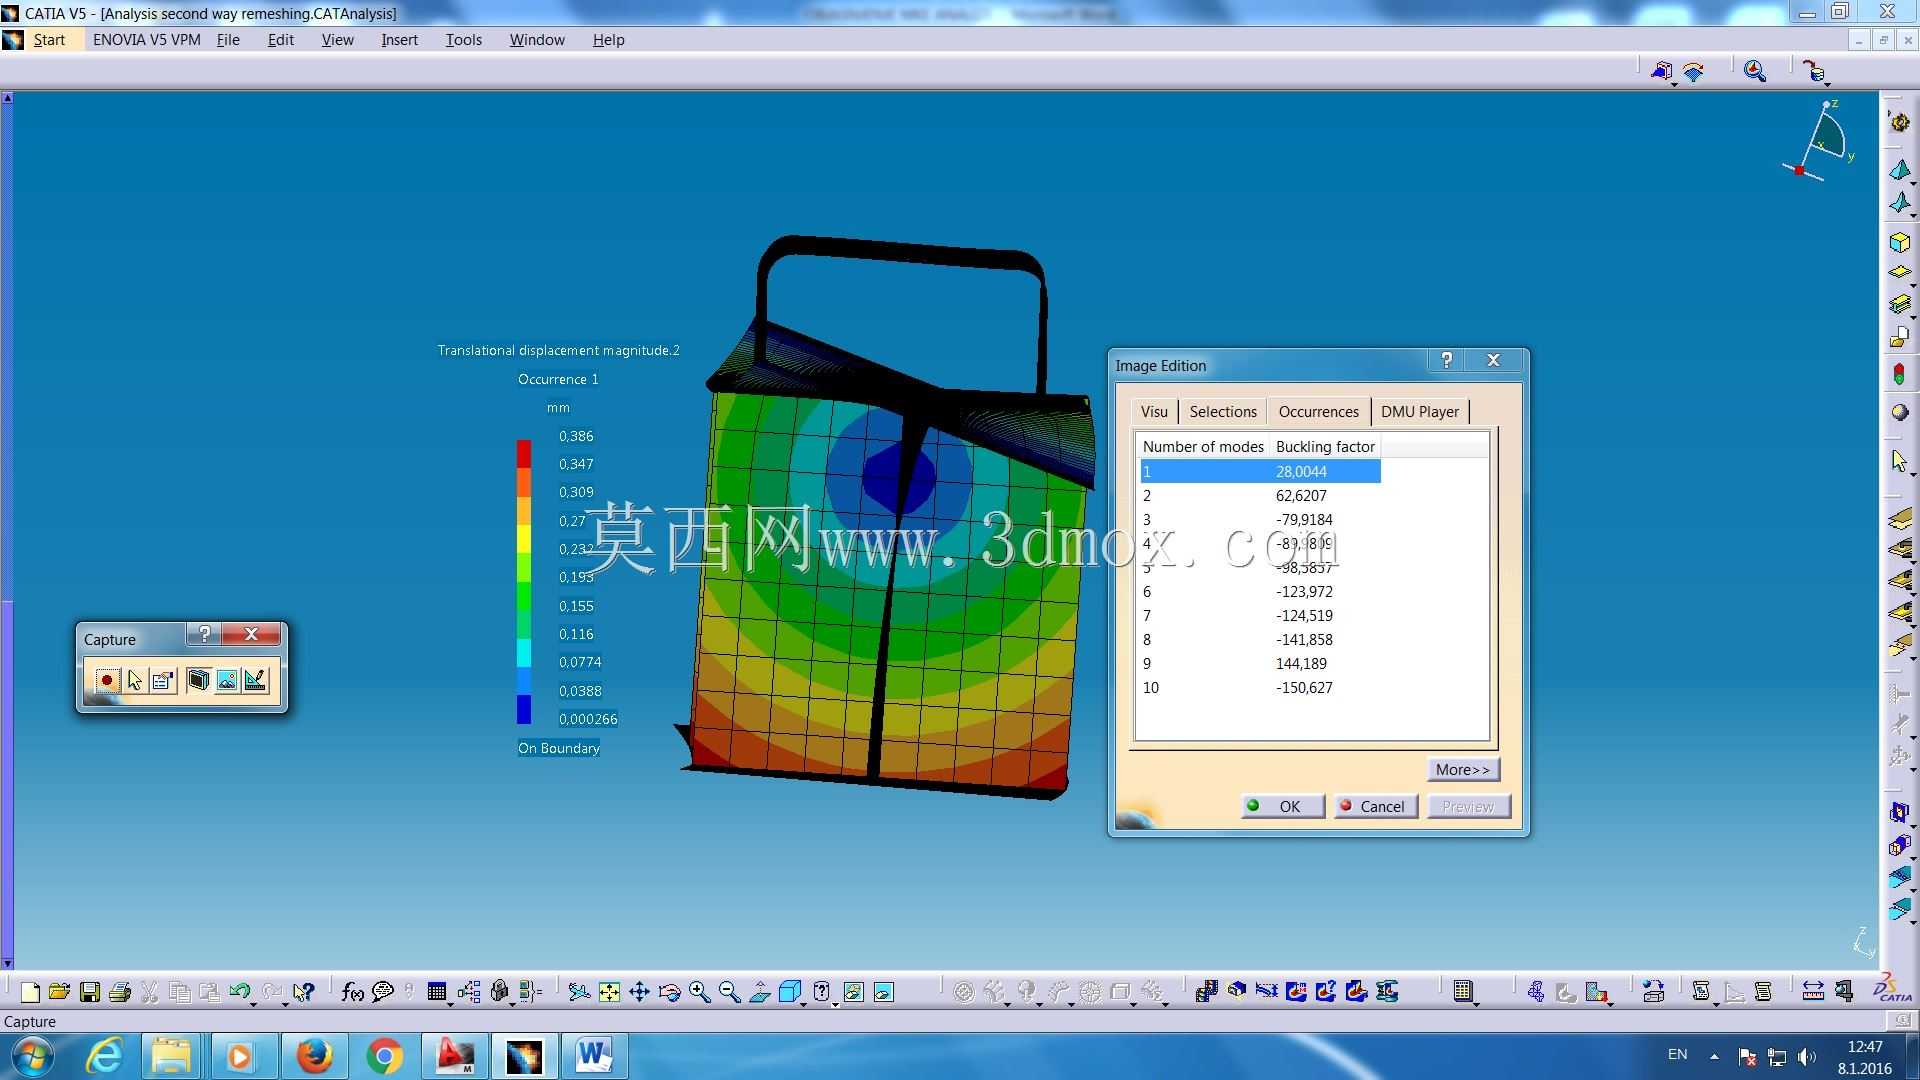Set the Normal View

coord(760,992)
